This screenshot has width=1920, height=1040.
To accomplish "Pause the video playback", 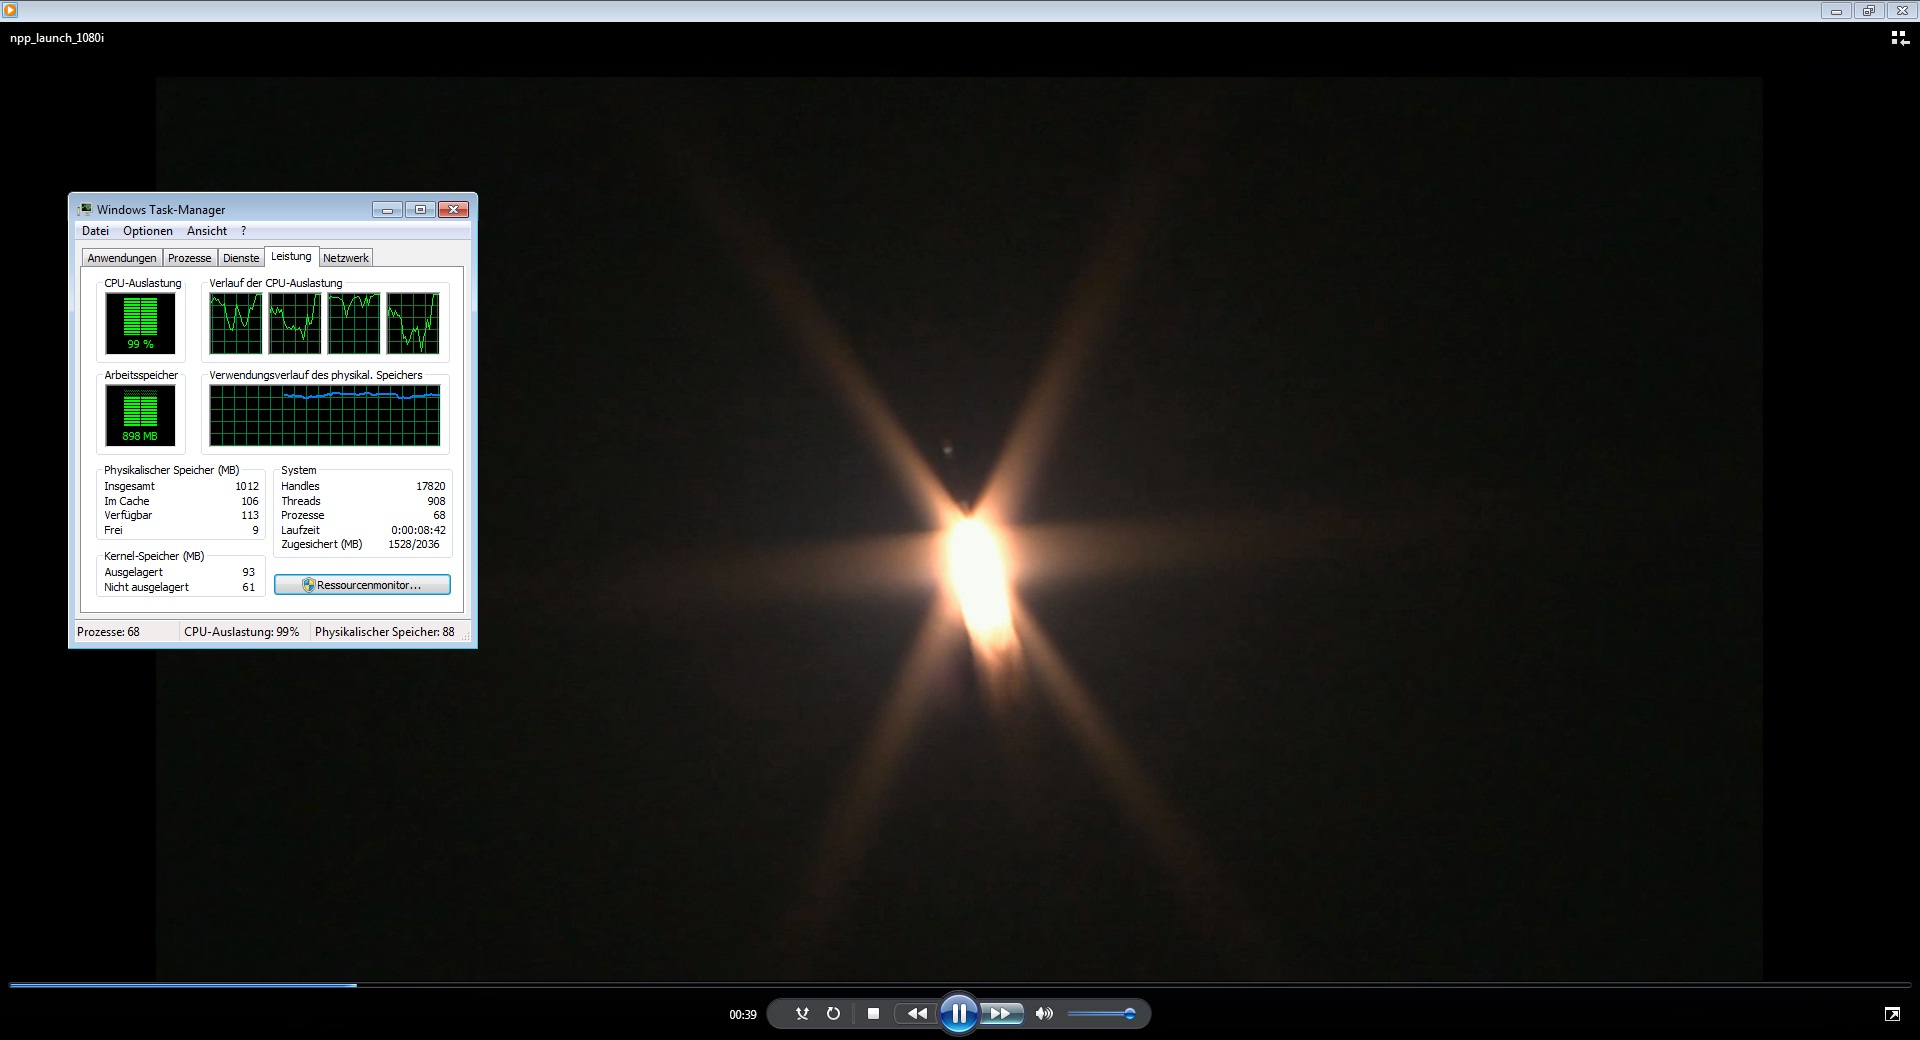I will tap(958, 1014).
